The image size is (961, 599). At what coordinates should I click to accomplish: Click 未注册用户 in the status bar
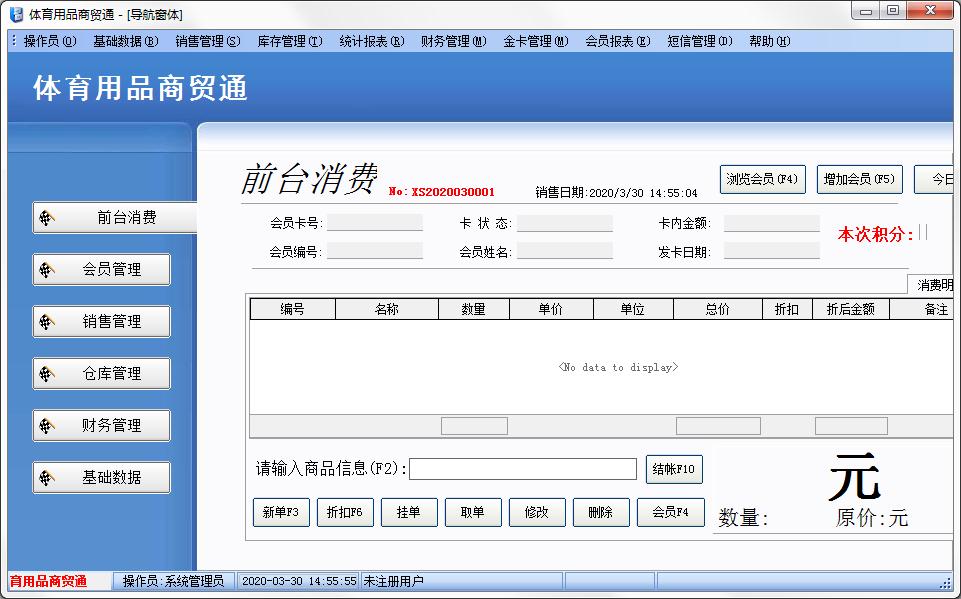[393, 581]
